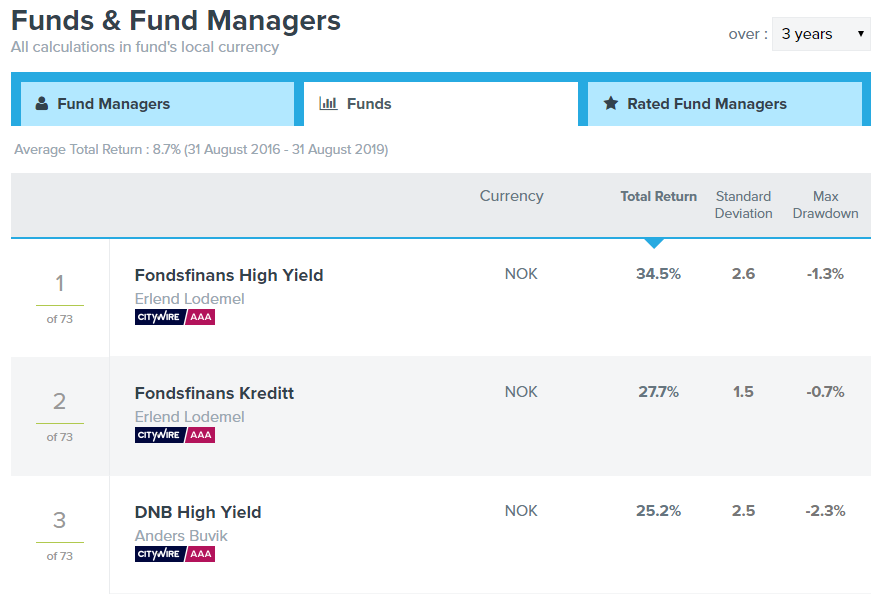Click rank number 1 of 73
This screenshot has width=880, height=596.
coord(59,283)
